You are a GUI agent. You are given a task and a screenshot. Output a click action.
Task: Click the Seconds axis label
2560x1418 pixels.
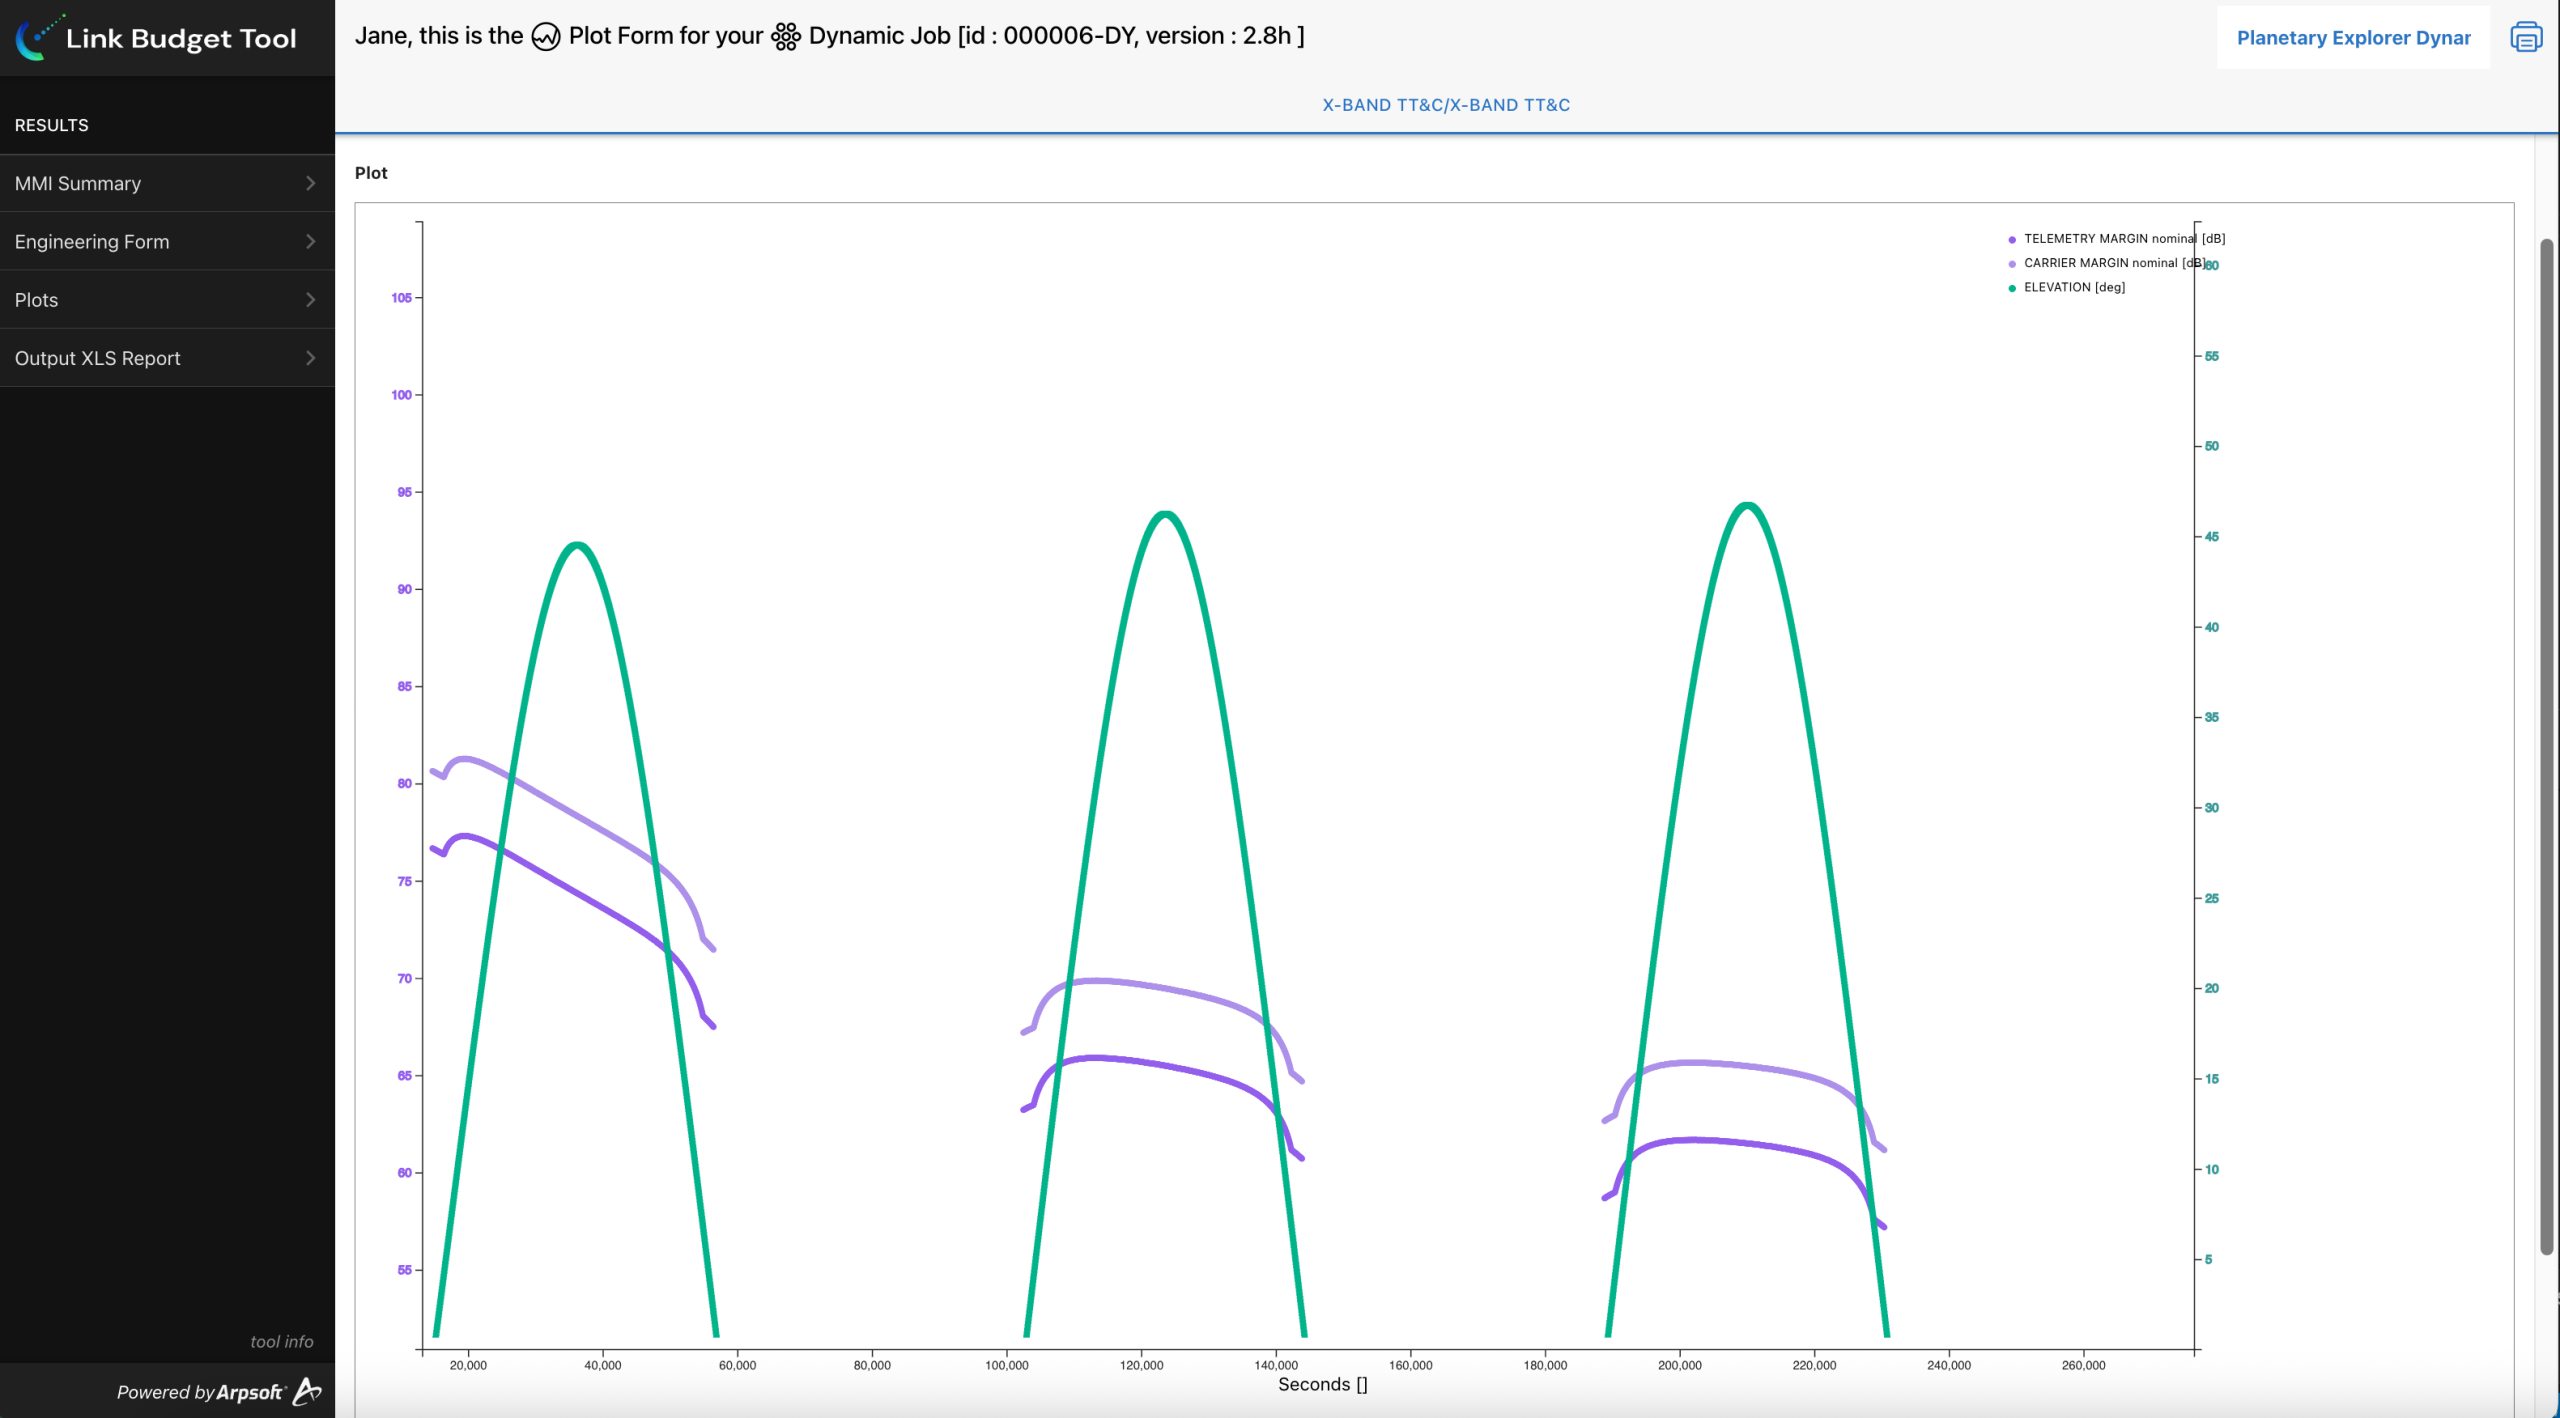point(1321,1384)
